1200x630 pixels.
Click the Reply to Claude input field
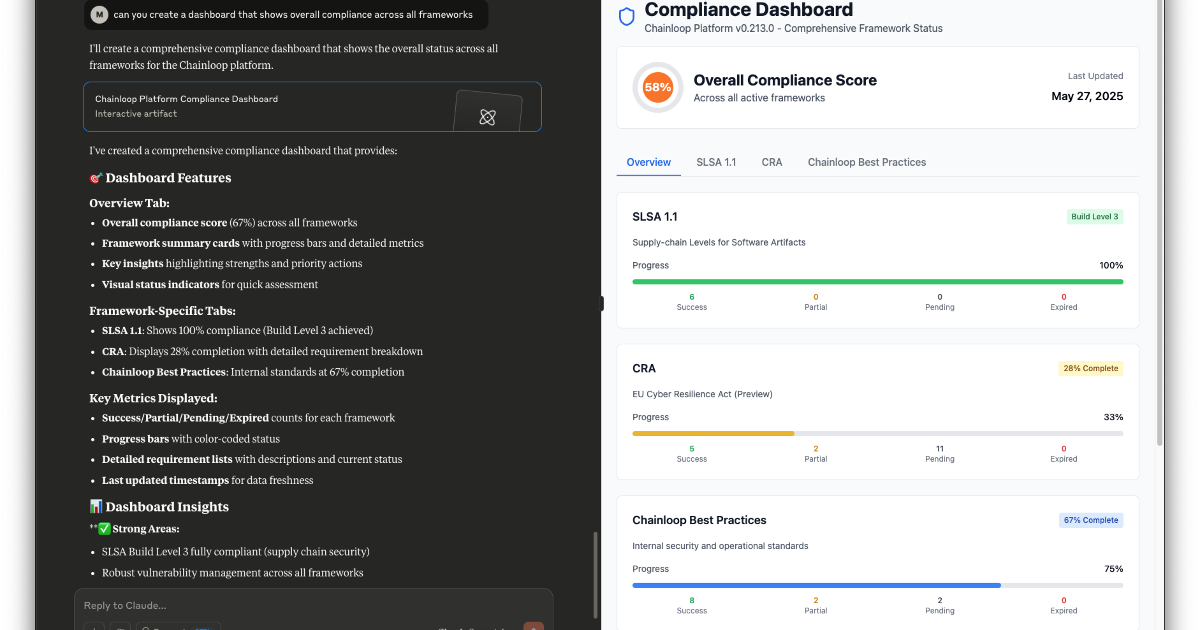pyautogui.click(x=300, y=605)
